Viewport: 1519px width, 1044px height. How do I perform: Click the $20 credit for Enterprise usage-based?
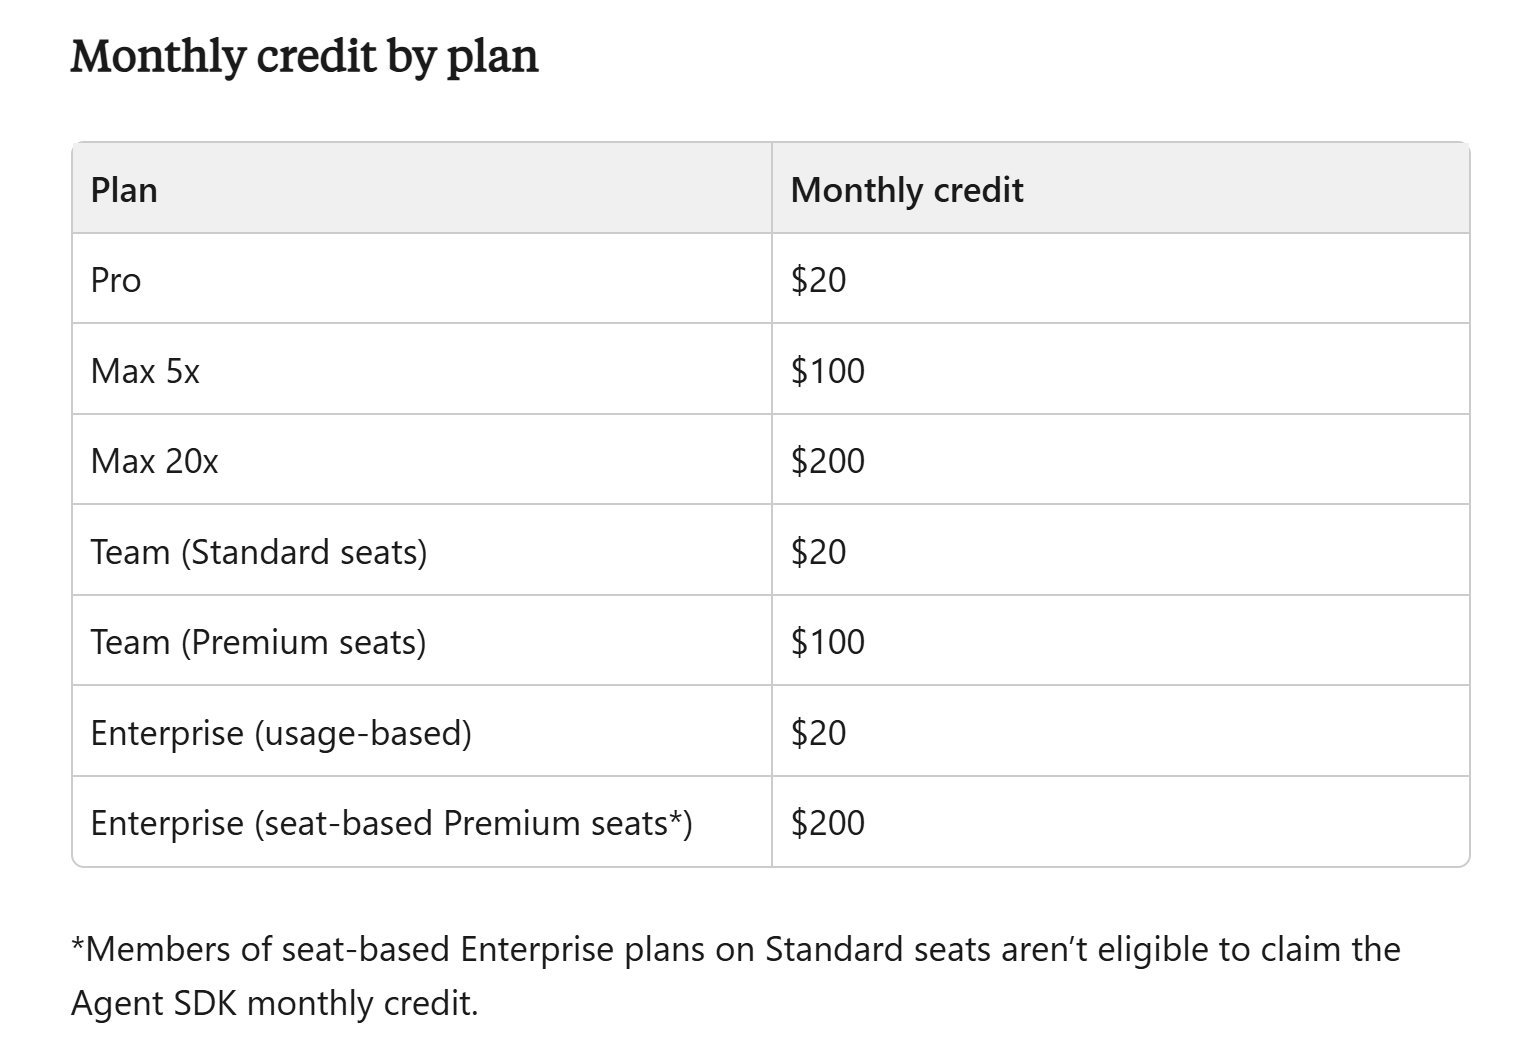pos(818,733)
